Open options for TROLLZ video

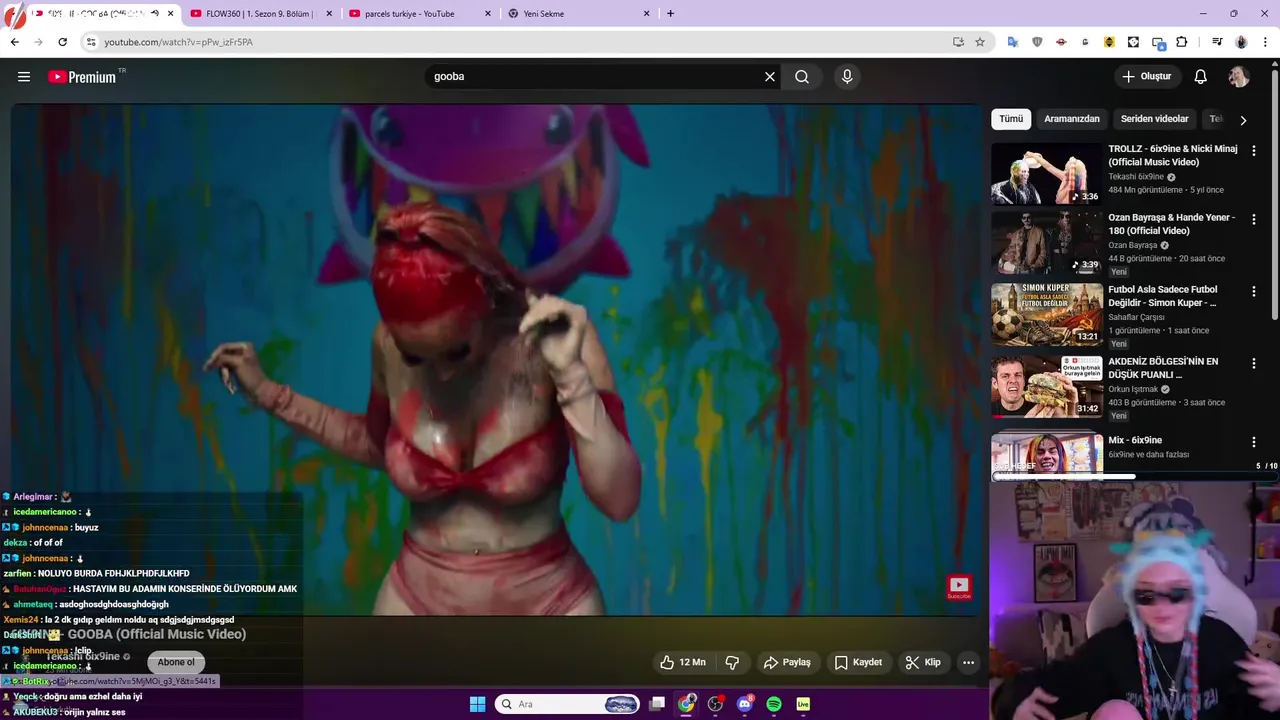coord(1254,150)
